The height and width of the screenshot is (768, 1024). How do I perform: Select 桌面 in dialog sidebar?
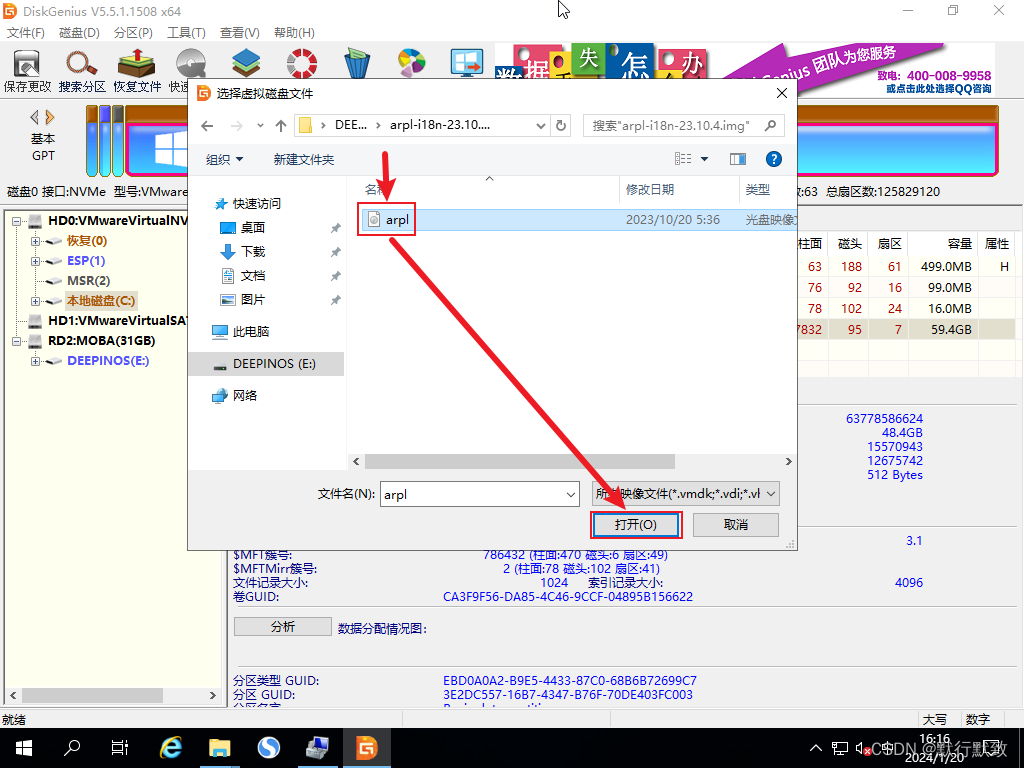(x=253, y=228)
